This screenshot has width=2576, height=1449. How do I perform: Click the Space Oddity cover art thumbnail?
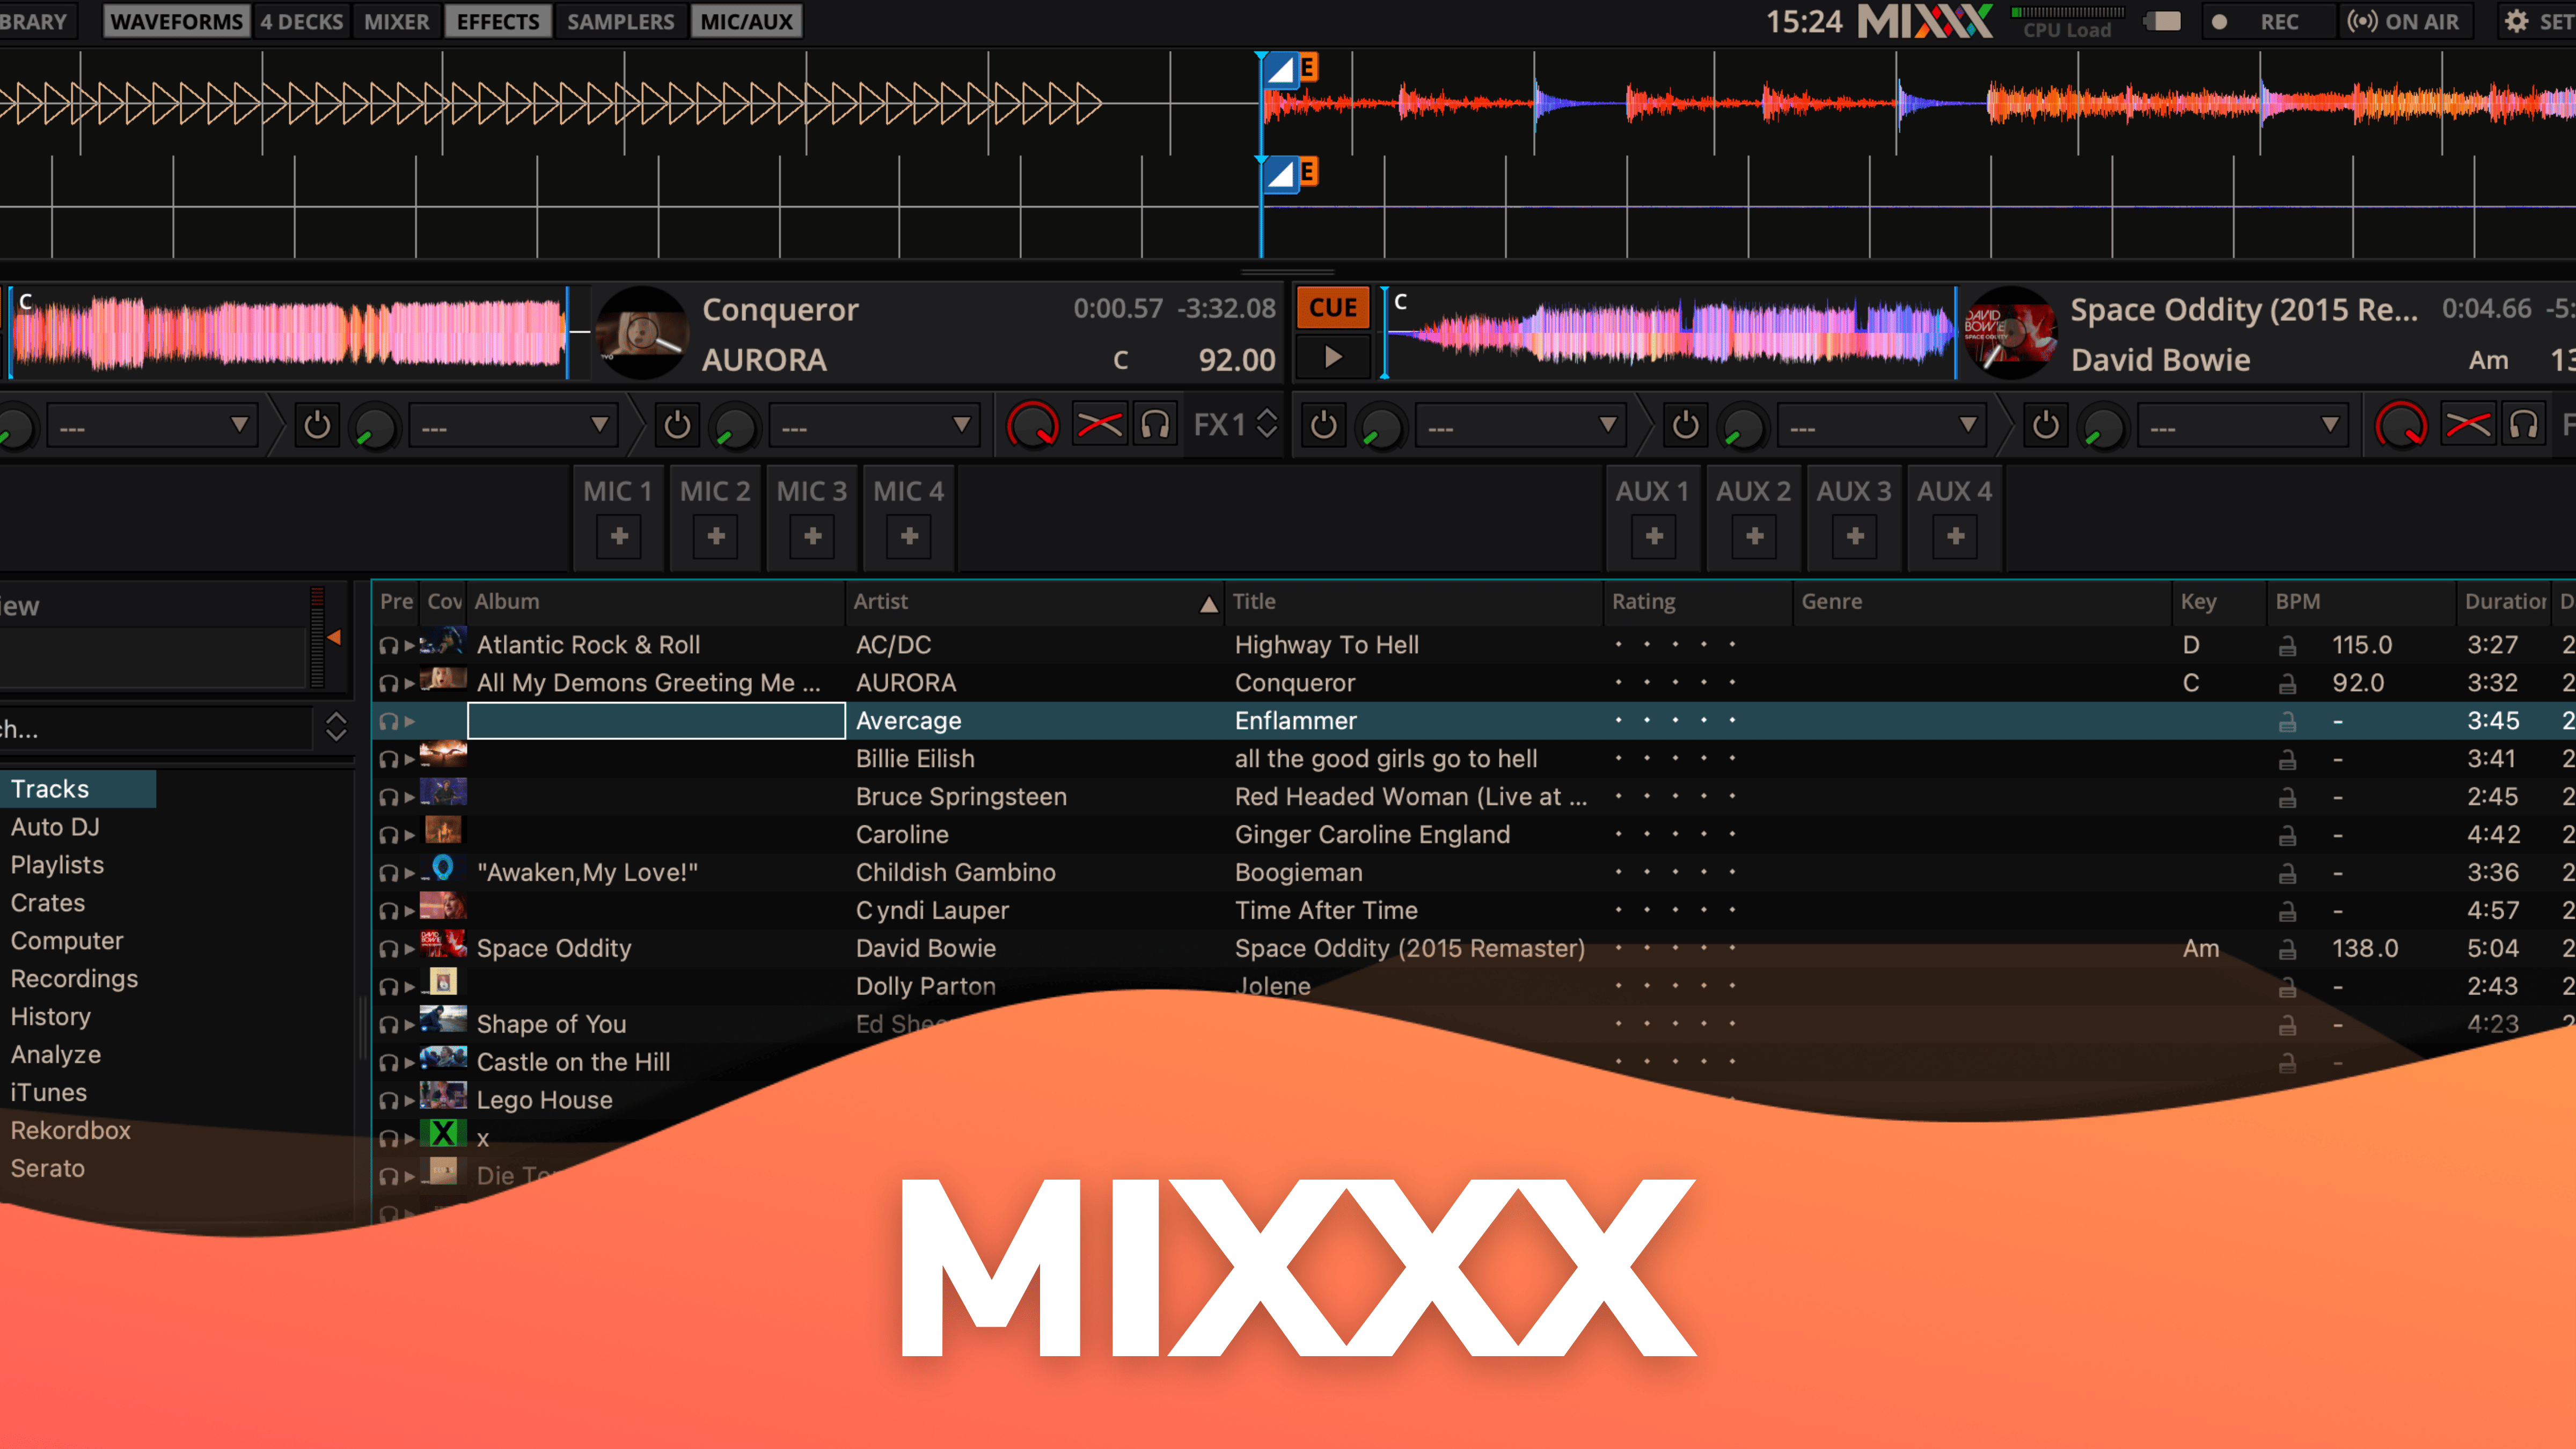coord(2010,333)
